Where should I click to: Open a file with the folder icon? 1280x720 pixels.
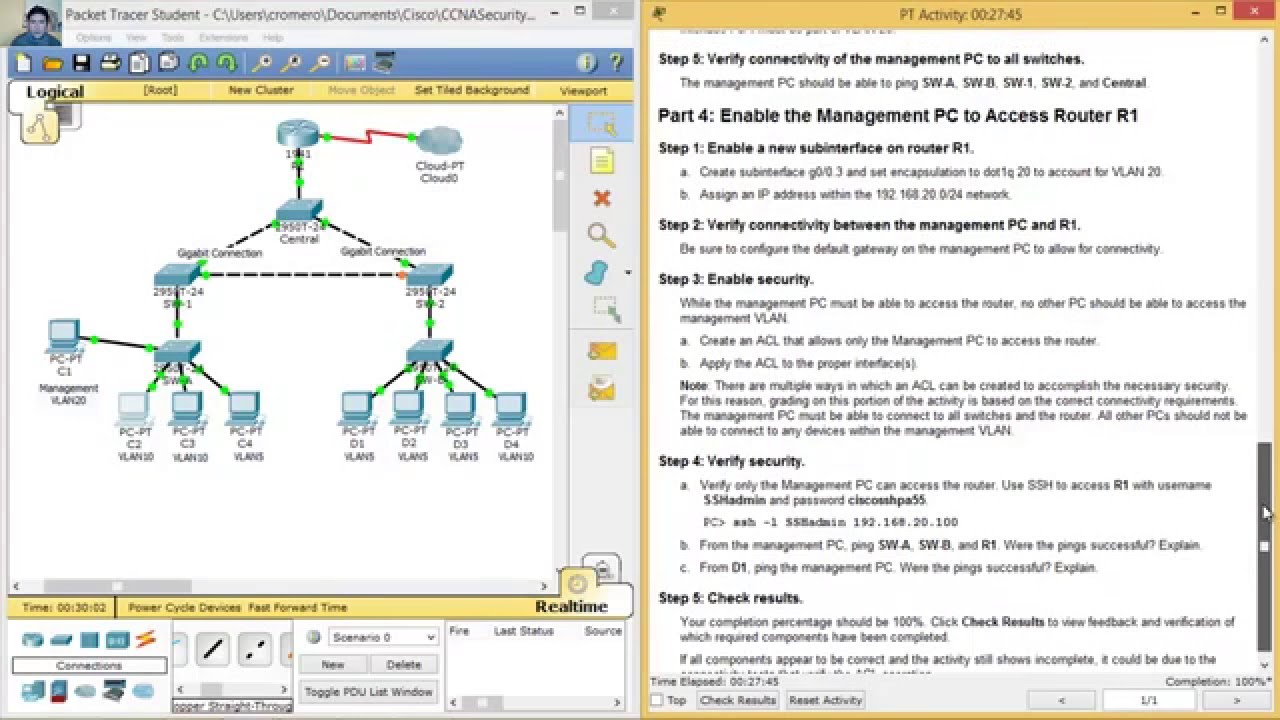[x=53, y=63]
